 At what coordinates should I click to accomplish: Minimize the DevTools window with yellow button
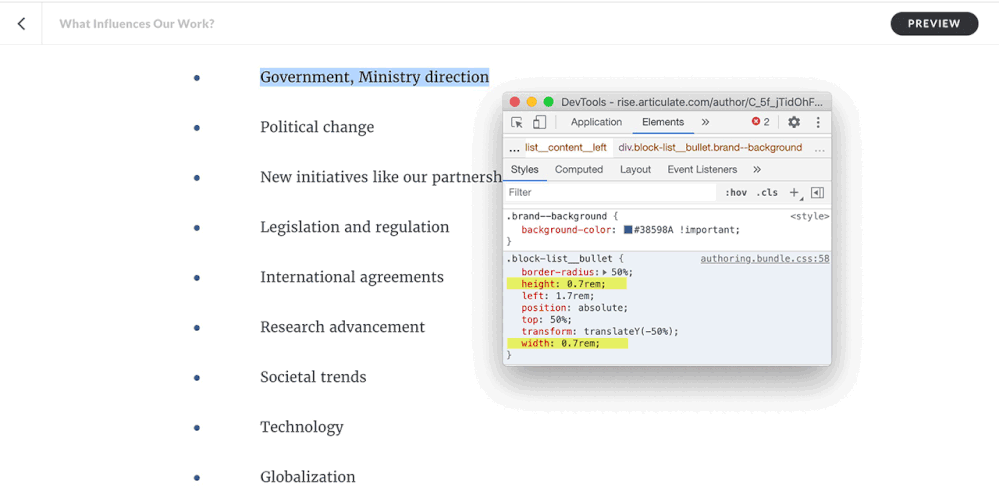coord(532,102)
